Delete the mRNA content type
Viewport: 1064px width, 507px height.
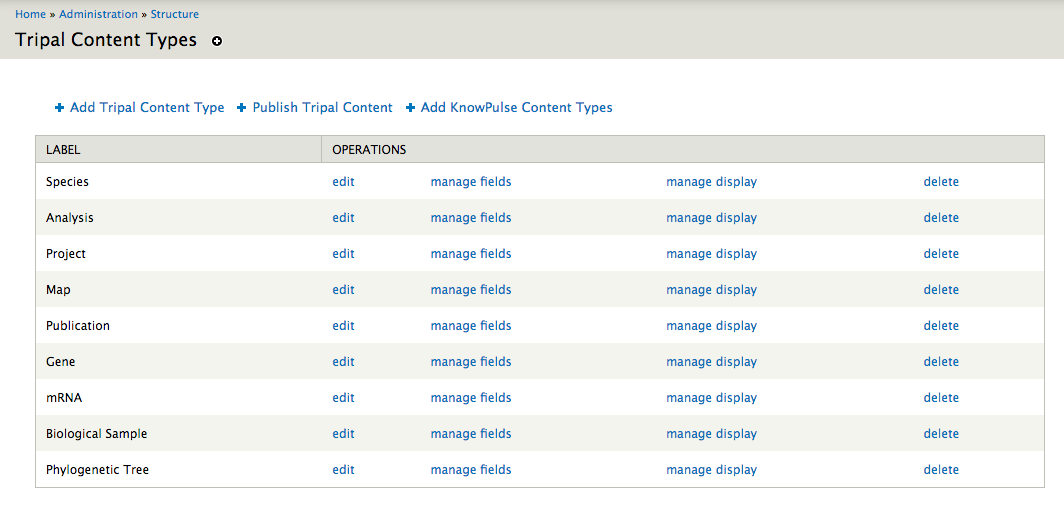click(941, 398)
